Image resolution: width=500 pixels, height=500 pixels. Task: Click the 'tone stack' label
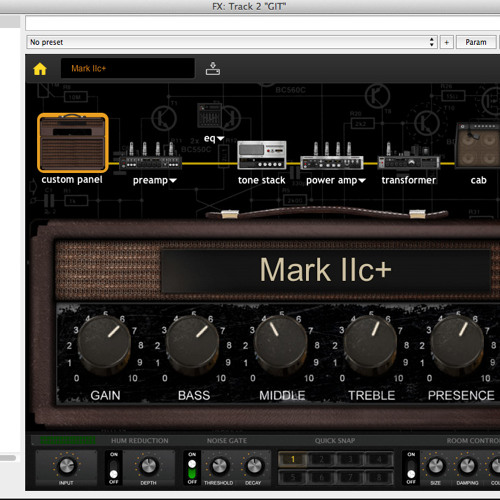point(262,180)
